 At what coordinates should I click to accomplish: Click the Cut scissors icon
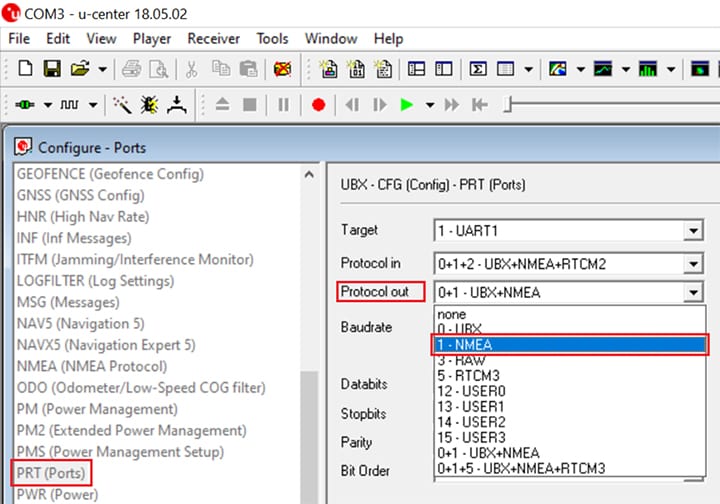pos(191,69)
